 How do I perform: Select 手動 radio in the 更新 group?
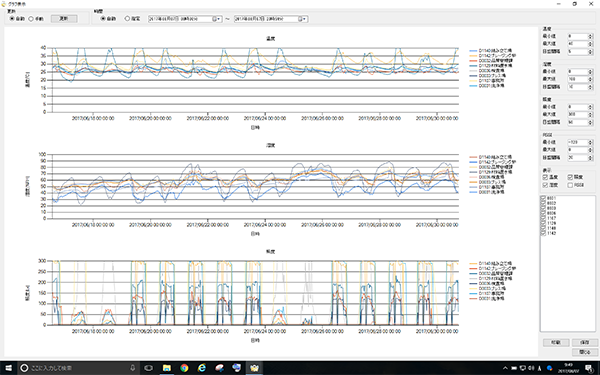tap(31, 19)
